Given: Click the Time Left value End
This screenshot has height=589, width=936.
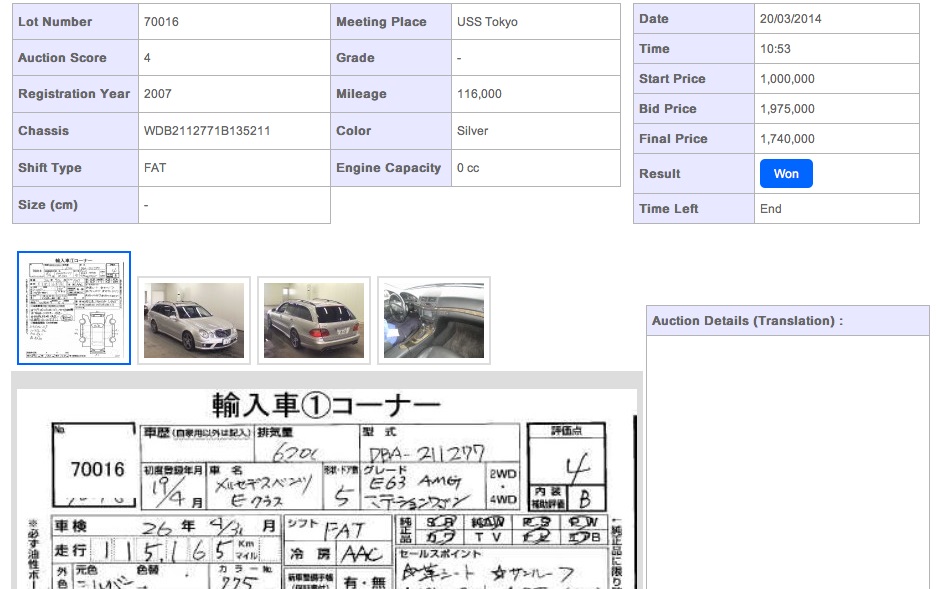Looking at the screenshot, I should click(770, 209).
